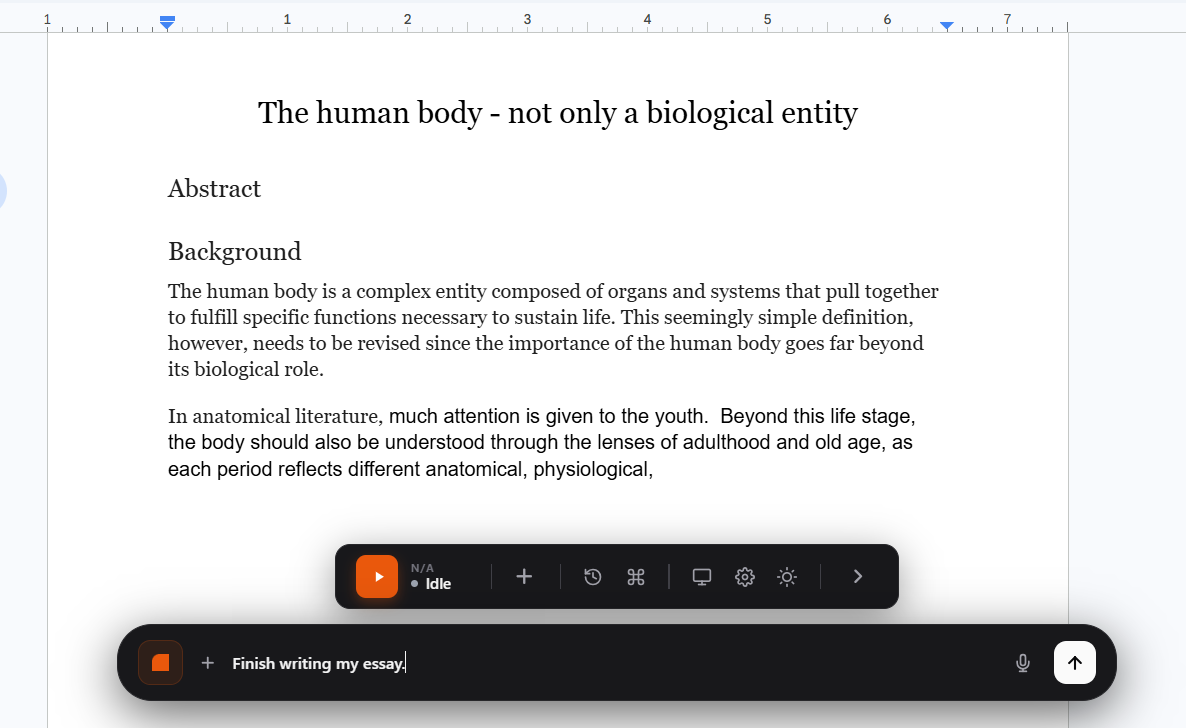Open settings gear icon
The height and width of the screenshot is (728, 1186).
(744, 577)
